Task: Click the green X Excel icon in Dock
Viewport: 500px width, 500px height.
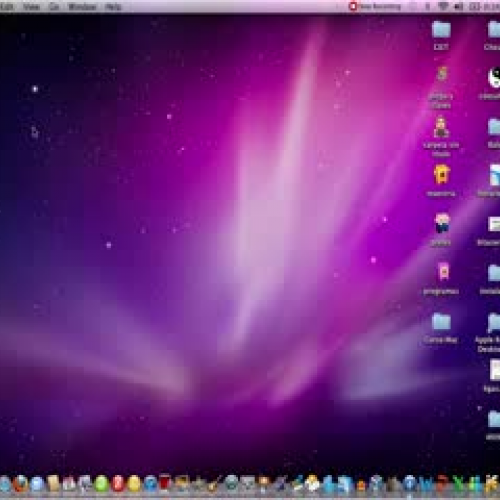Action: click(459, 484)
